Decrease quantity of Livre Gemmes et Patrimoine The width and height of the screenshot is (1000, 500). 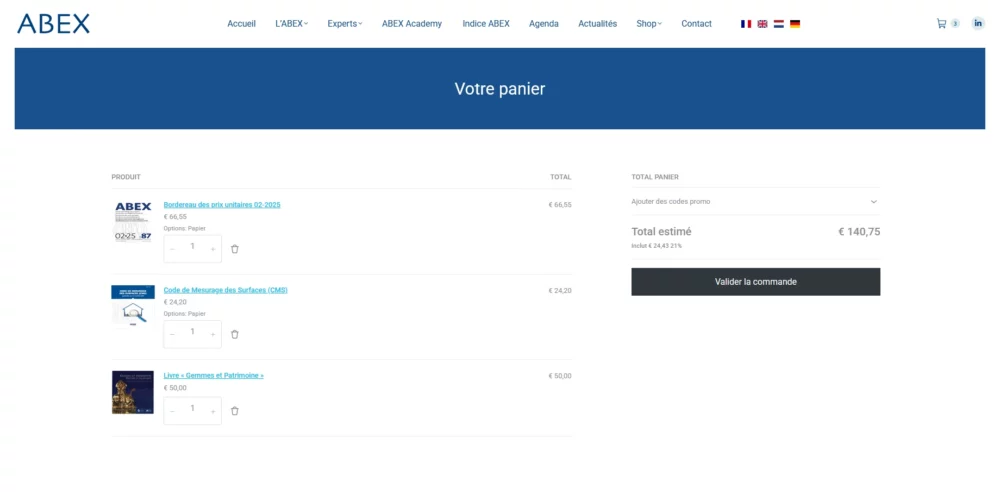172,411
